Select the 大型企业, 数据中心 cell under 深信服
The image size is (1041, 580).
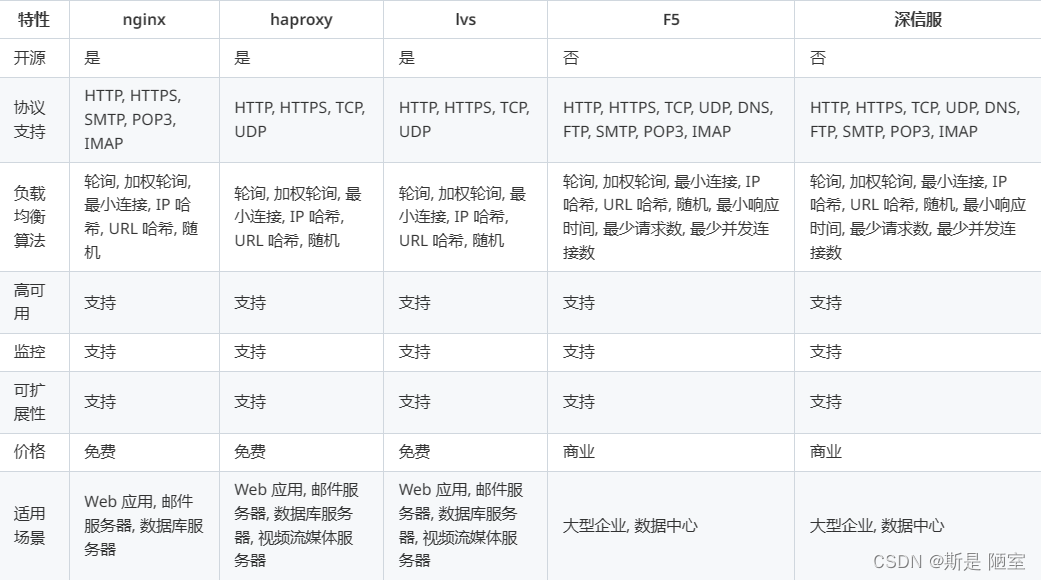pos(875,525)
